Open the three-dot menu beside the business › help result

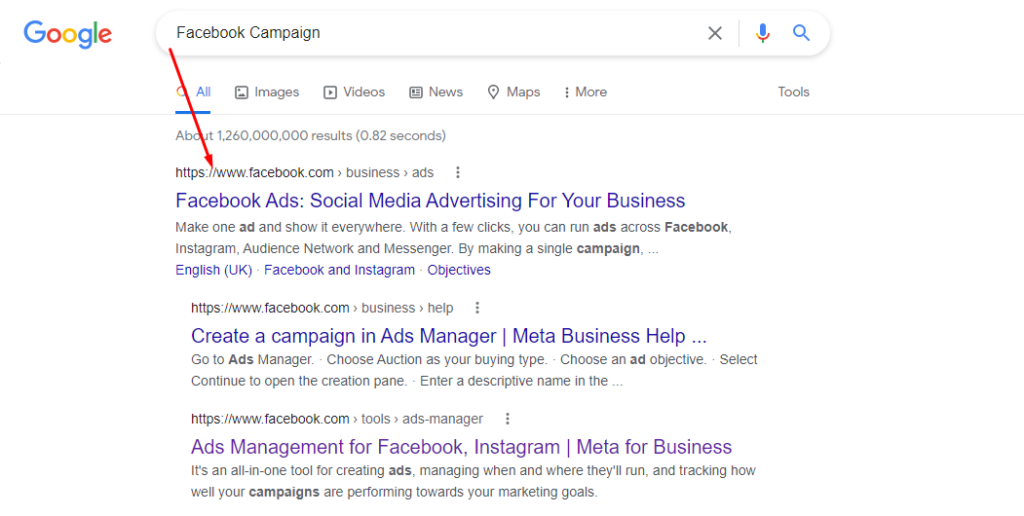(477, 307)
